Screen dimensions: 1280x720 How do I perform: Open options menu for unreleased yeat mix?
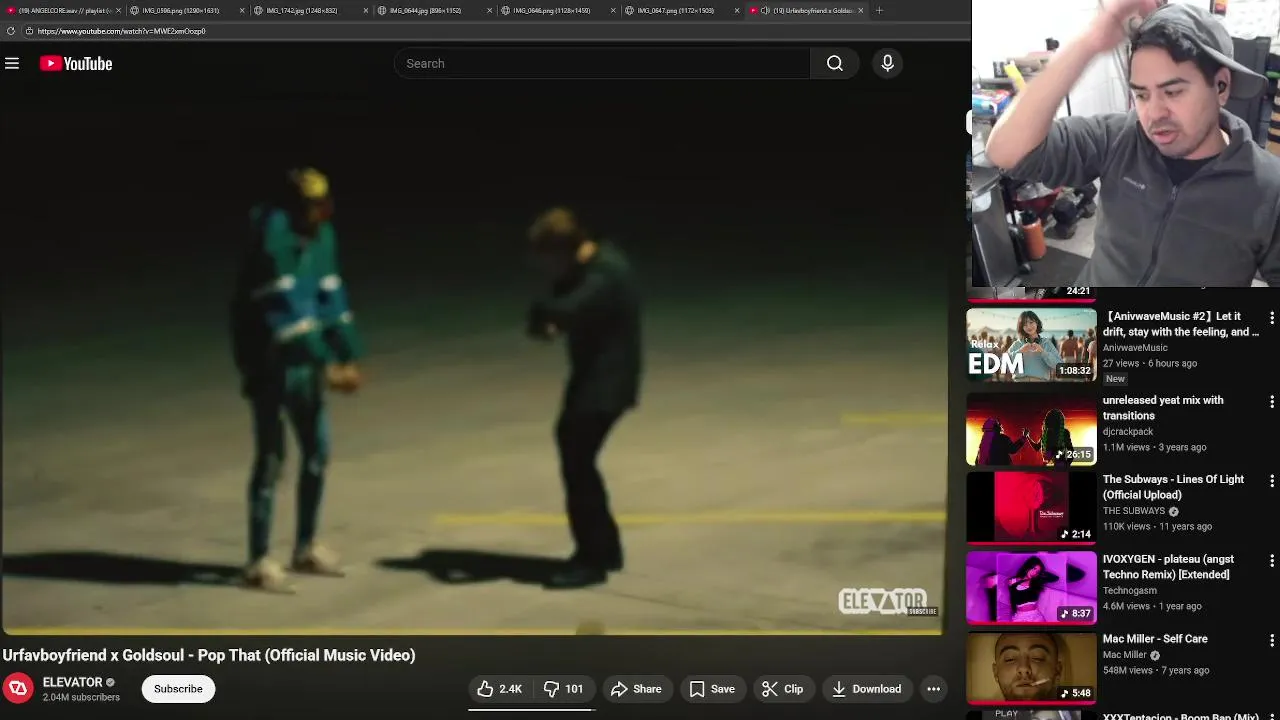tap(1271, 402)
